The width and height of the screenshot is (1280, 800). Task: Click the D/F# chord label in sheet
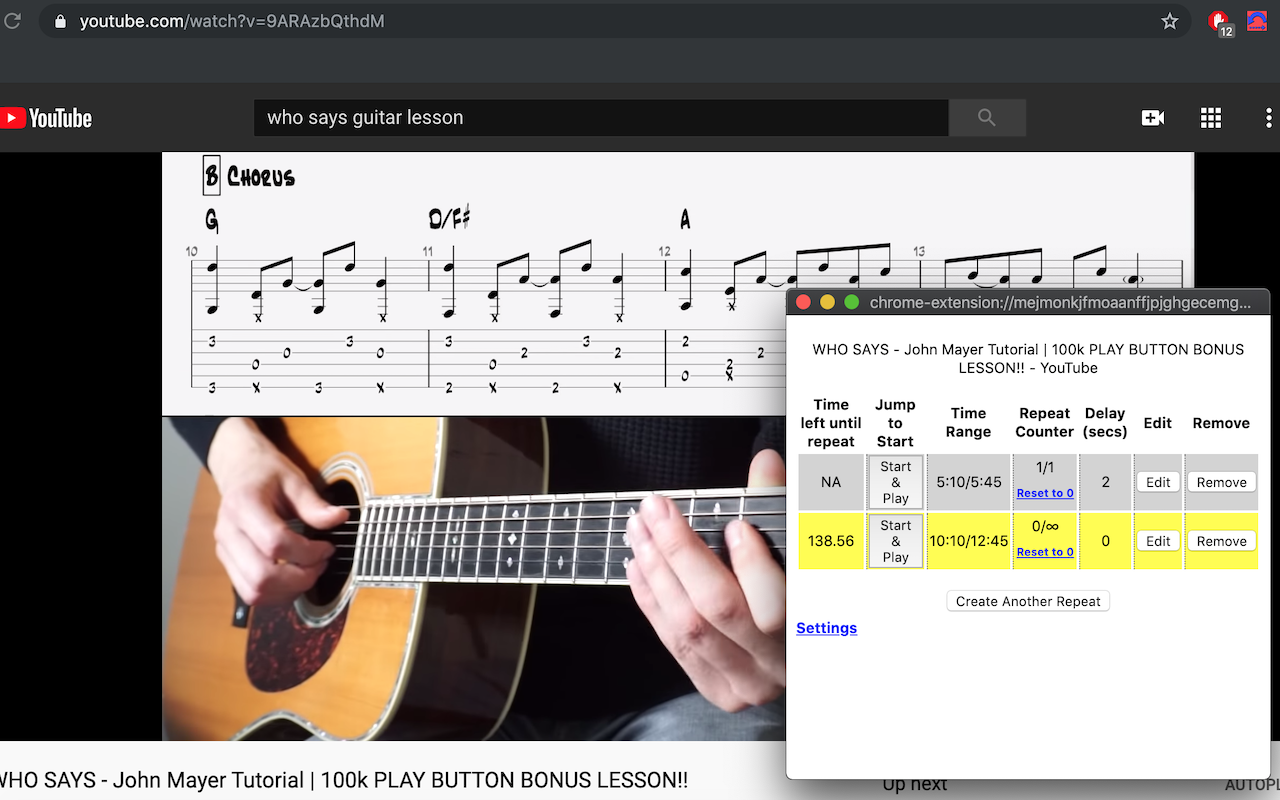(x=449, y=218)
